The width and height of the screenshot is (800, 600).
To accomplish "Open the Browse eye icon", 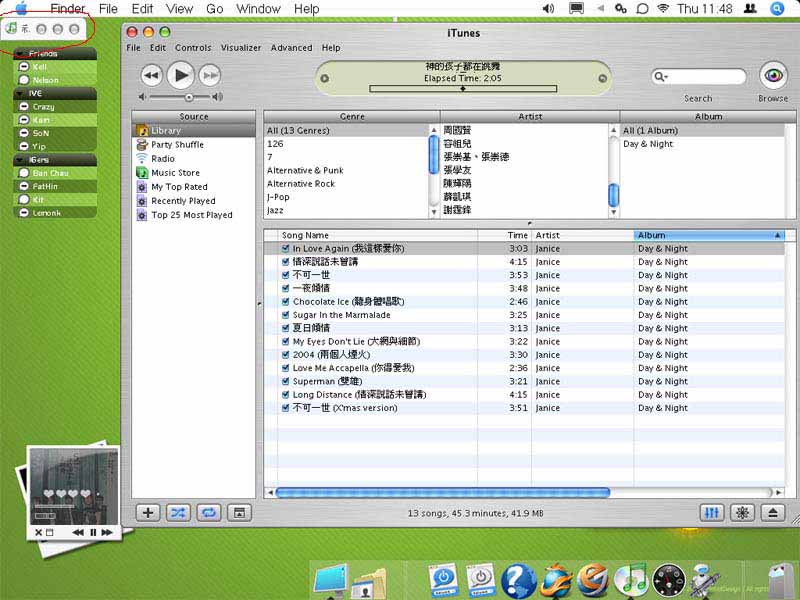I will click(773, 76).
